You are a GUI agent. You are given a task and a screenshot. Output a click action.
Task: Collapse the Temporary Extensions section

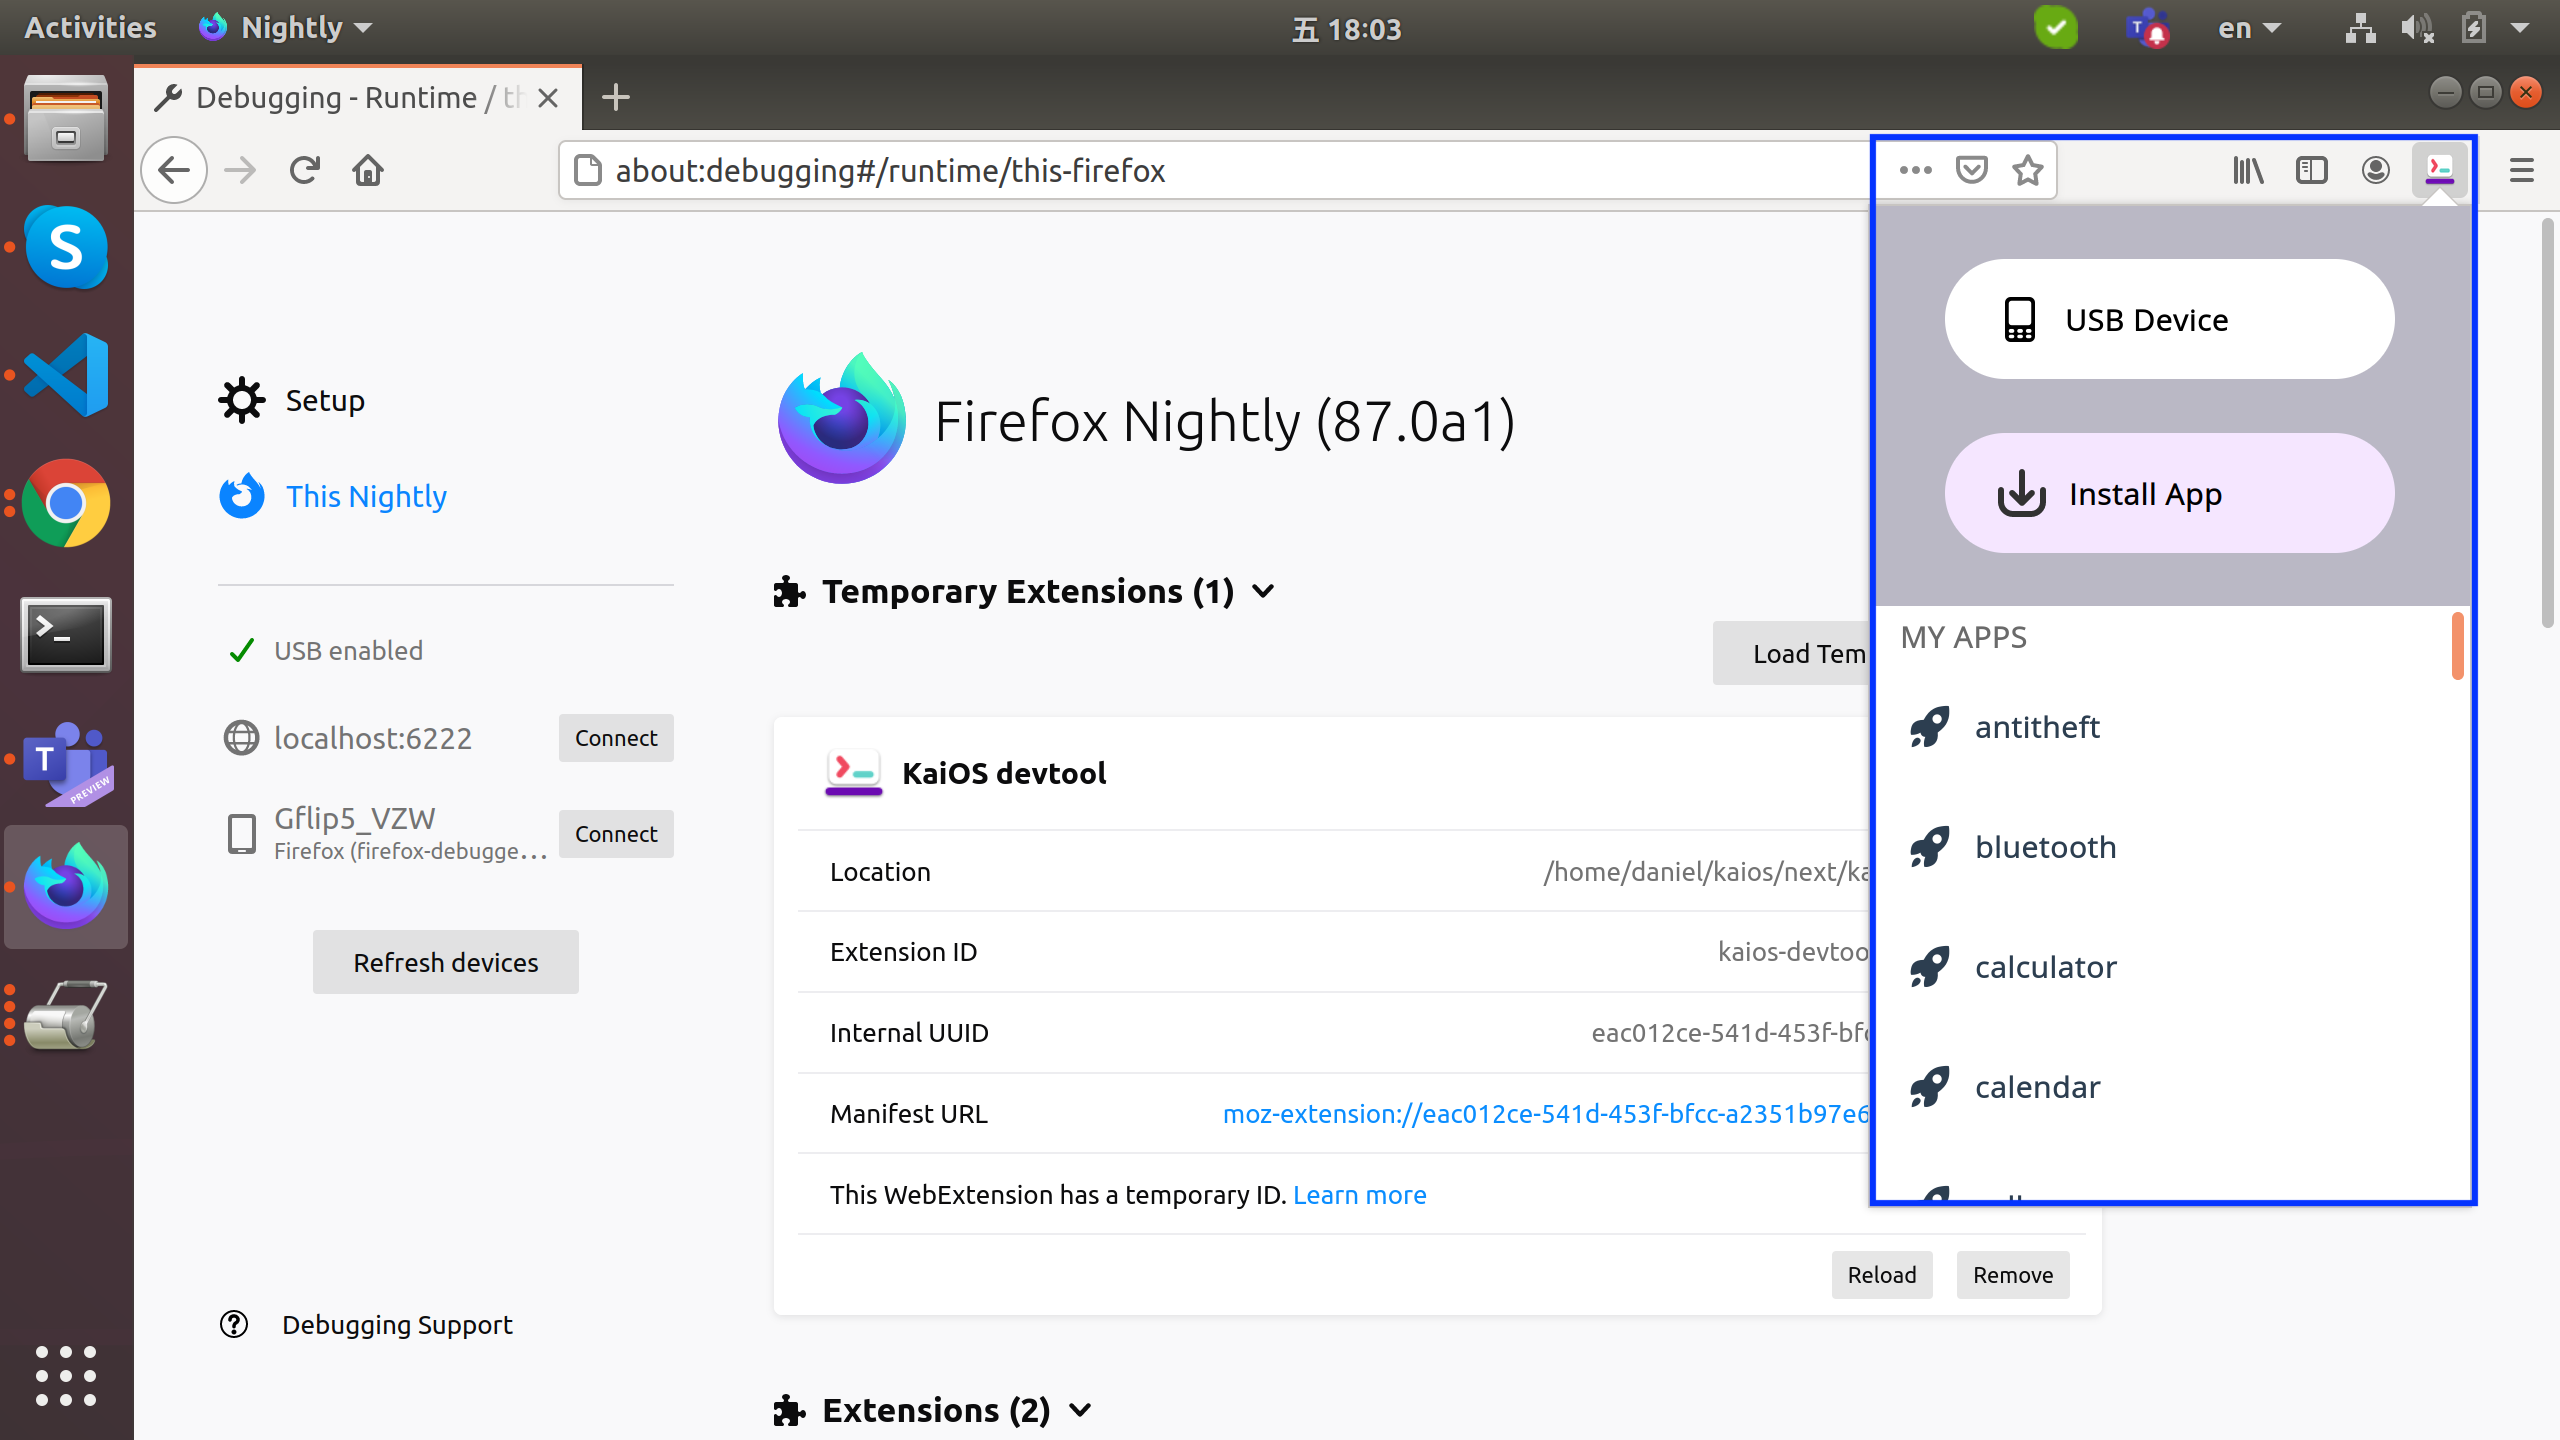[1264, 591]
